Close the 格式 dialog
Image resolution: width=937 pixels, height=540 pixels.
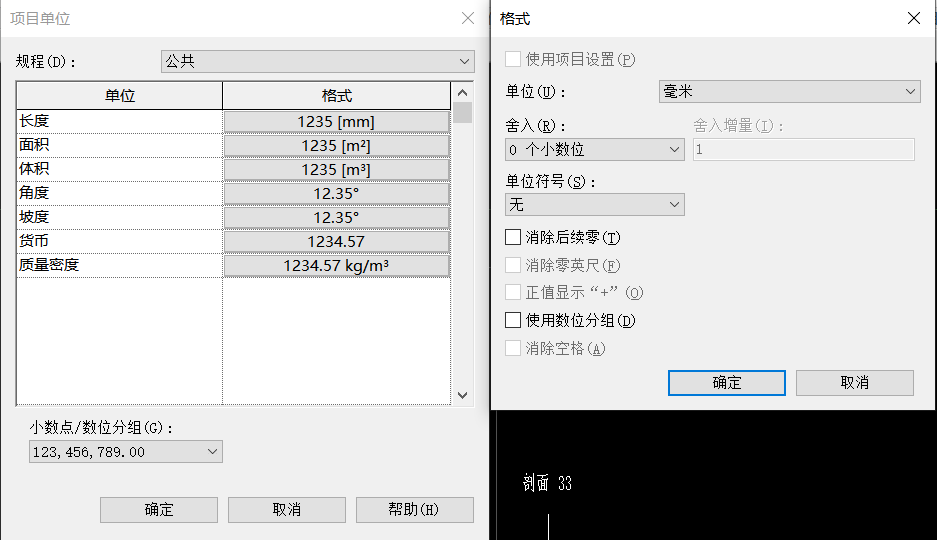pos(914,19)
